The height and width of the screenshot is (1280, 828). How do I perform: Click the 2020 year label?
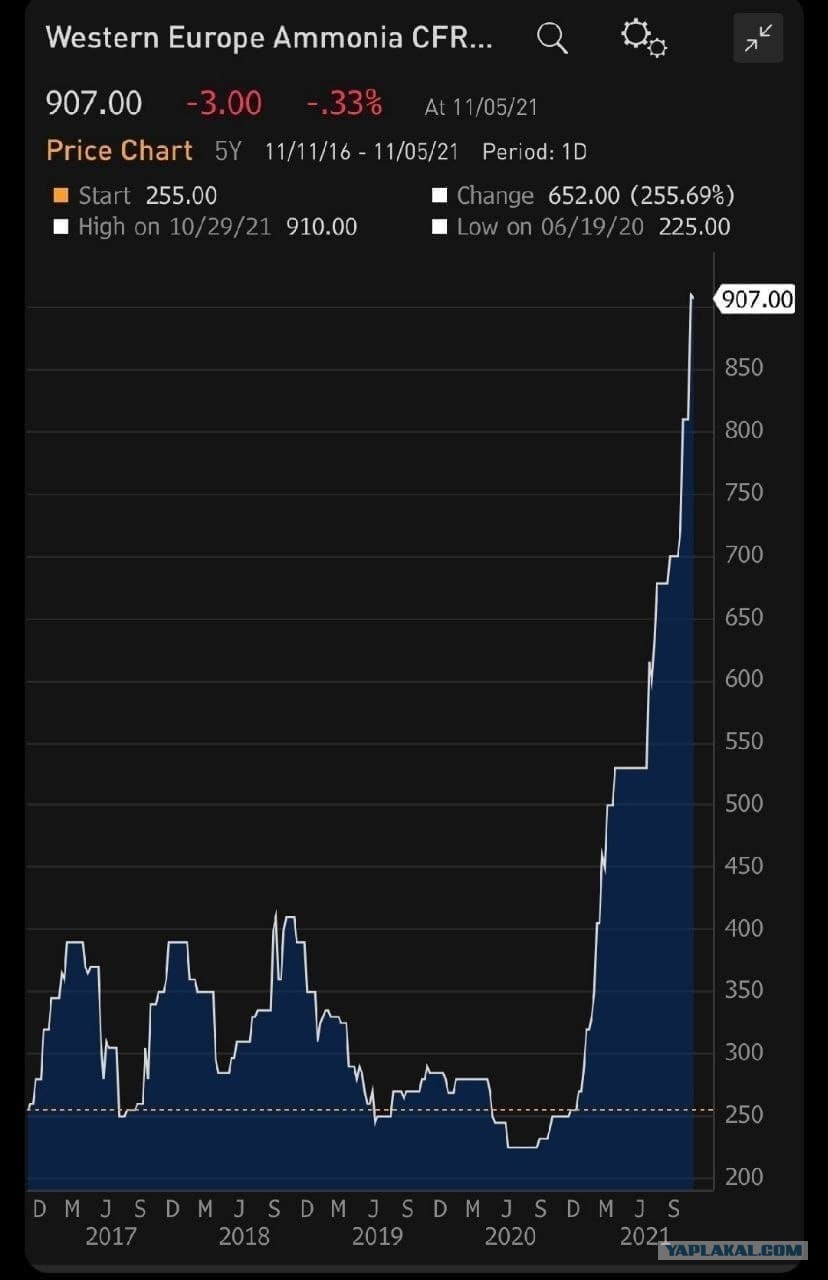510,1237
